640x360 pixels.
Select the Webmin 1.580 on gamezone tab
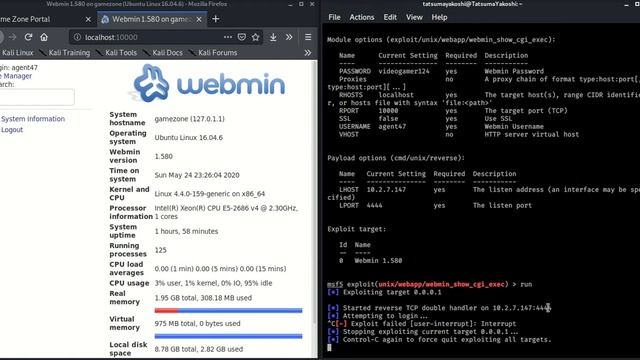[152, 19]
